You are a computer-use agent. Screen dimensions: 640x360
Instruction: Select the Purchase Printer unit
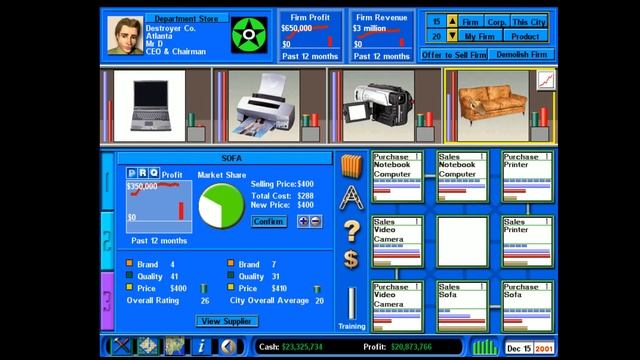pos(527,176)
